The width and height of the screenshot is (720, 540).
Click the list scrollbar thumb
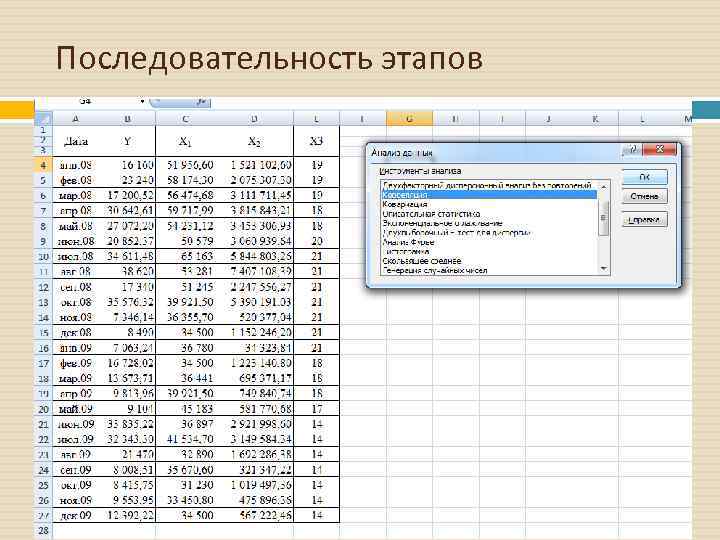(603, 219)
